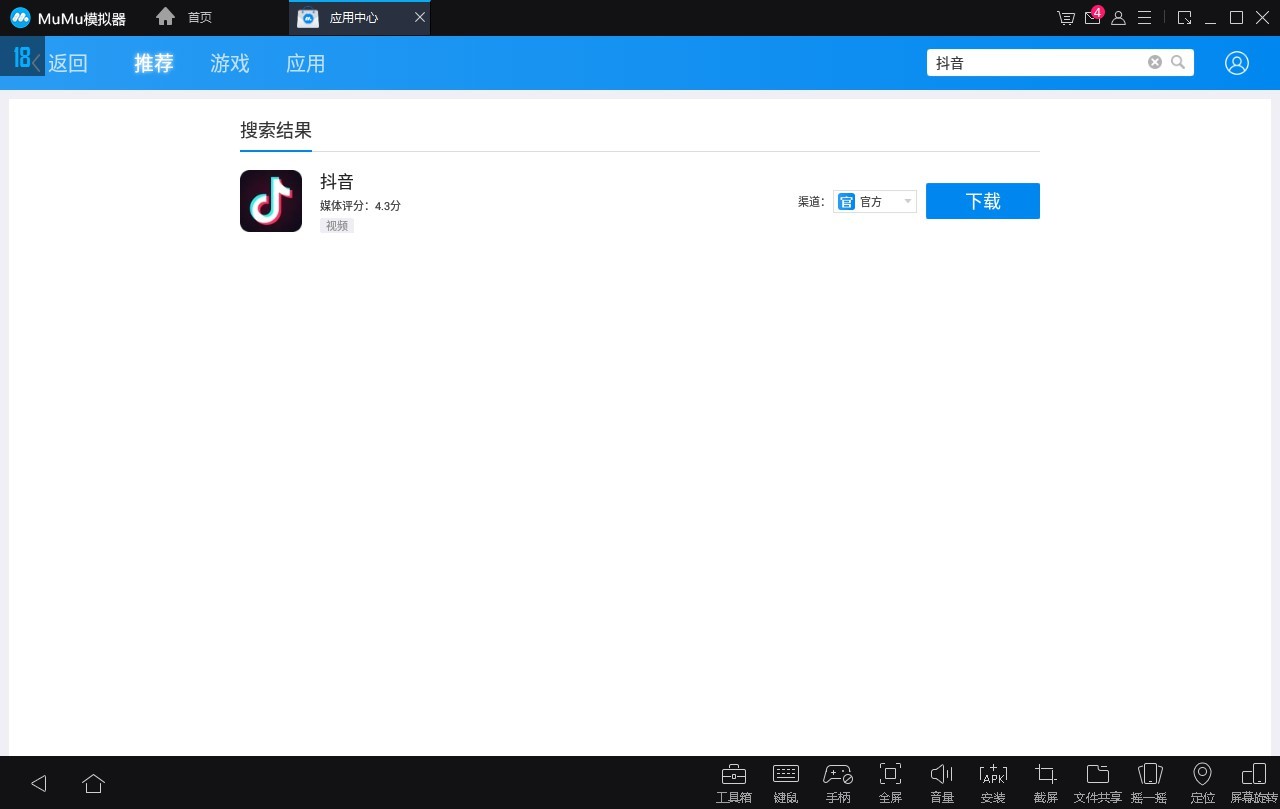
Task: Take a screenshot with 截屏 icon
Action: 1045,783
